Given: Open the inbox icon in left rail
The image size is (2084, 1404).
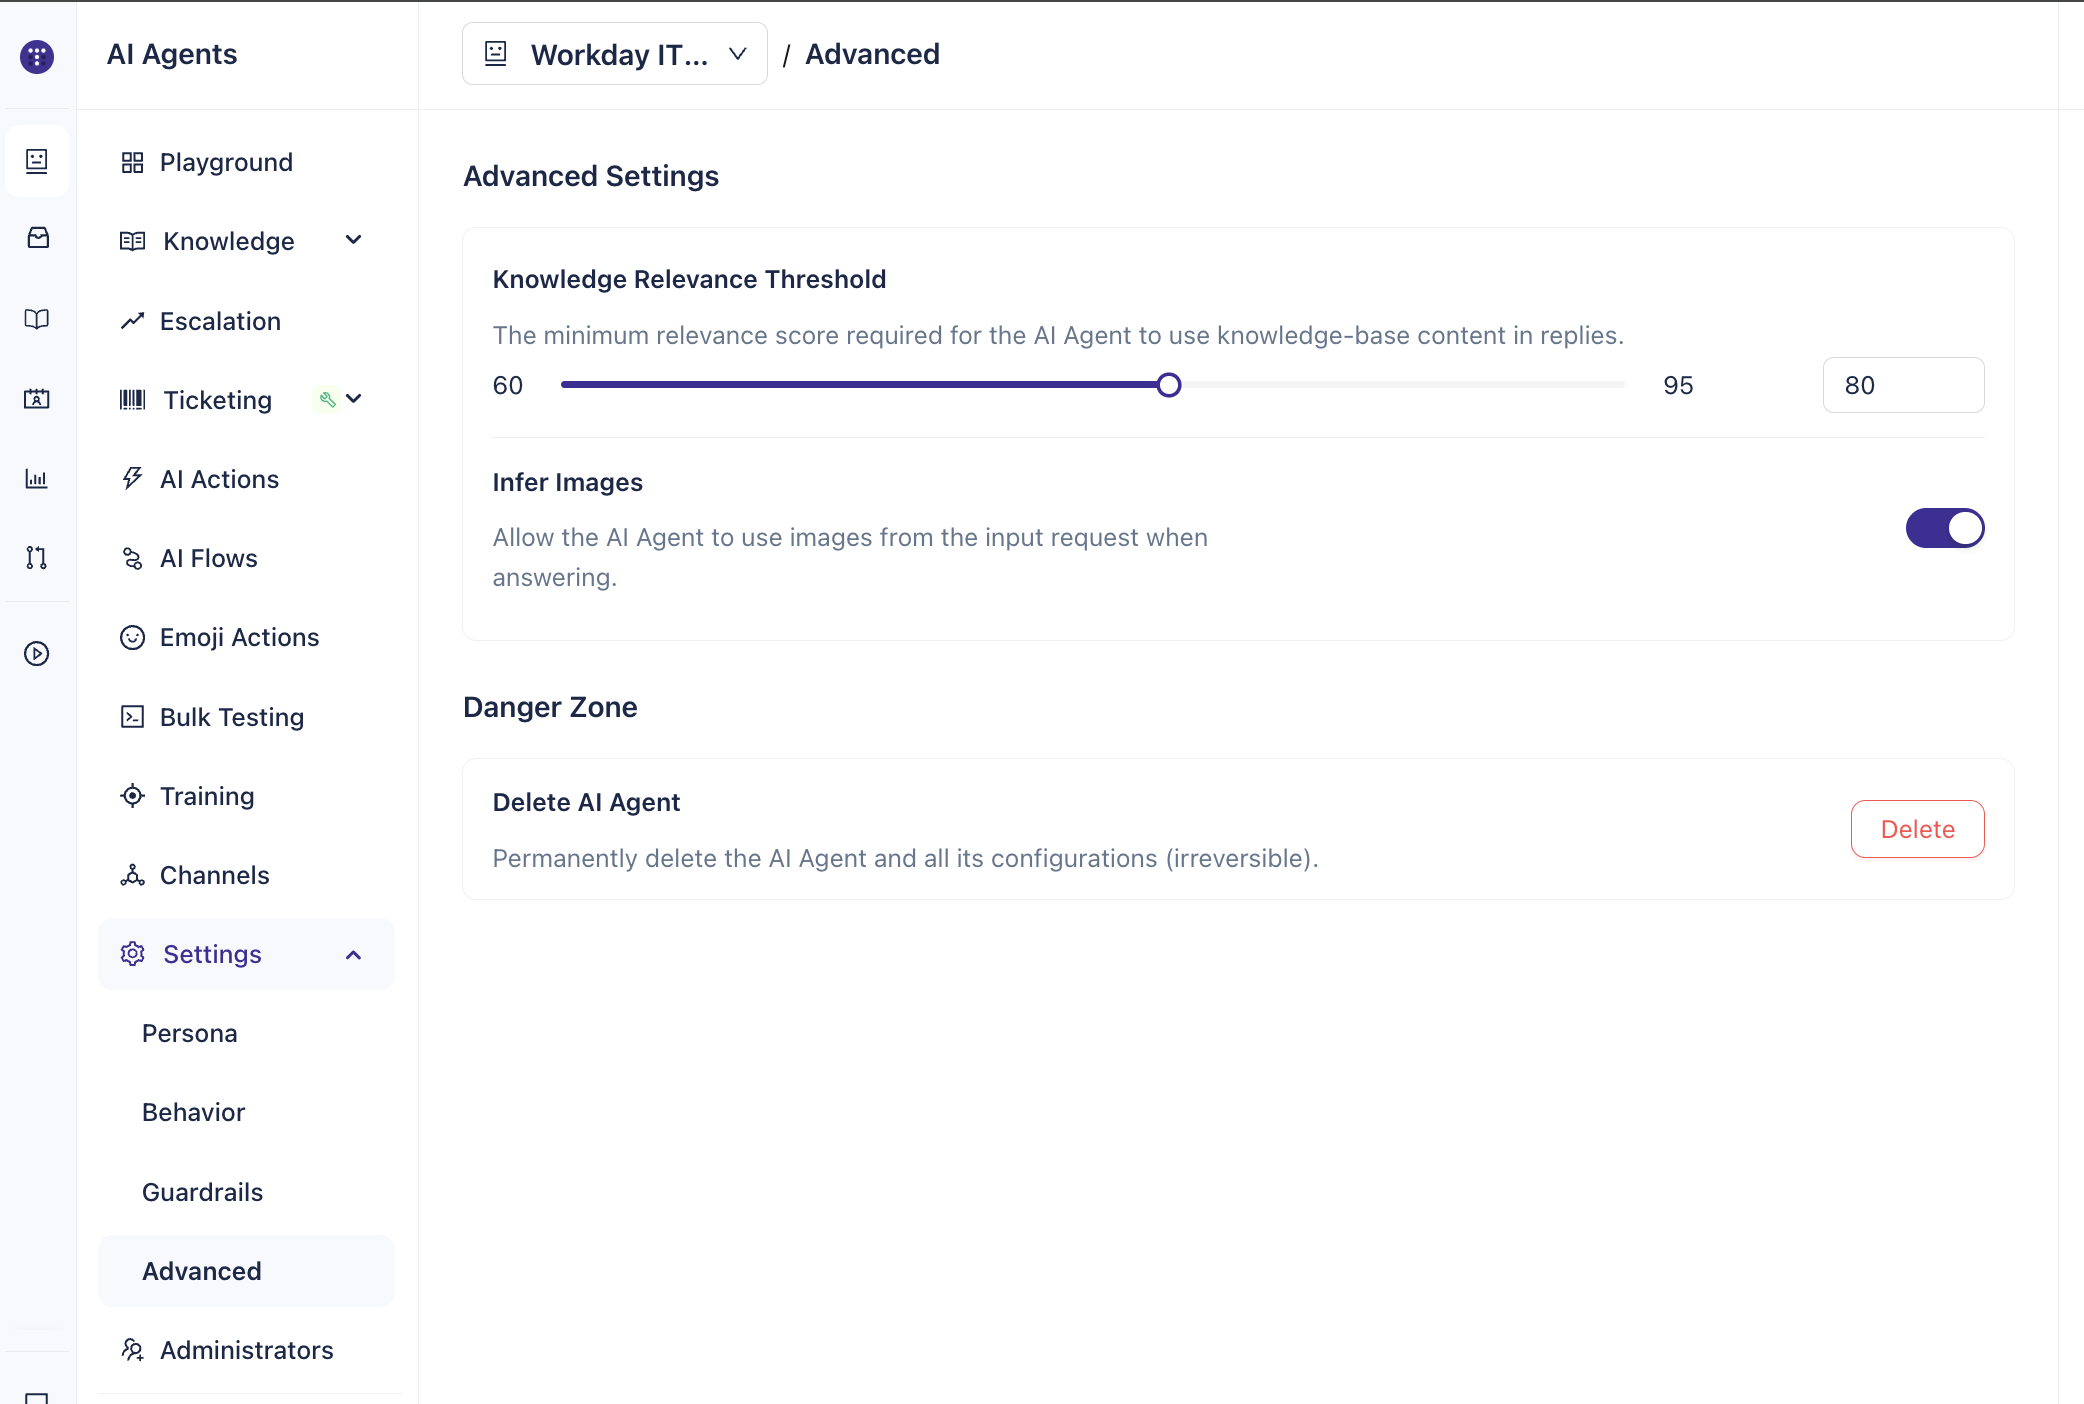Looking at the screenshot, I should point(37,238).
